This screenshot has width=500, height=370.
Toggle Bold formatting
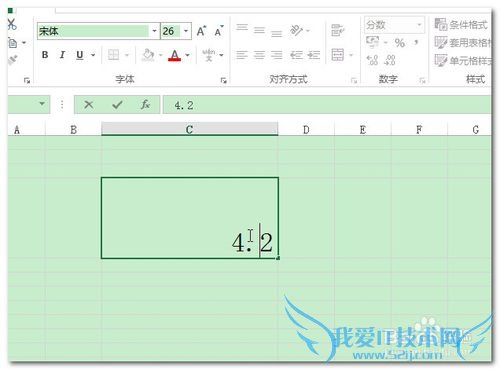(x=45, y=55)
